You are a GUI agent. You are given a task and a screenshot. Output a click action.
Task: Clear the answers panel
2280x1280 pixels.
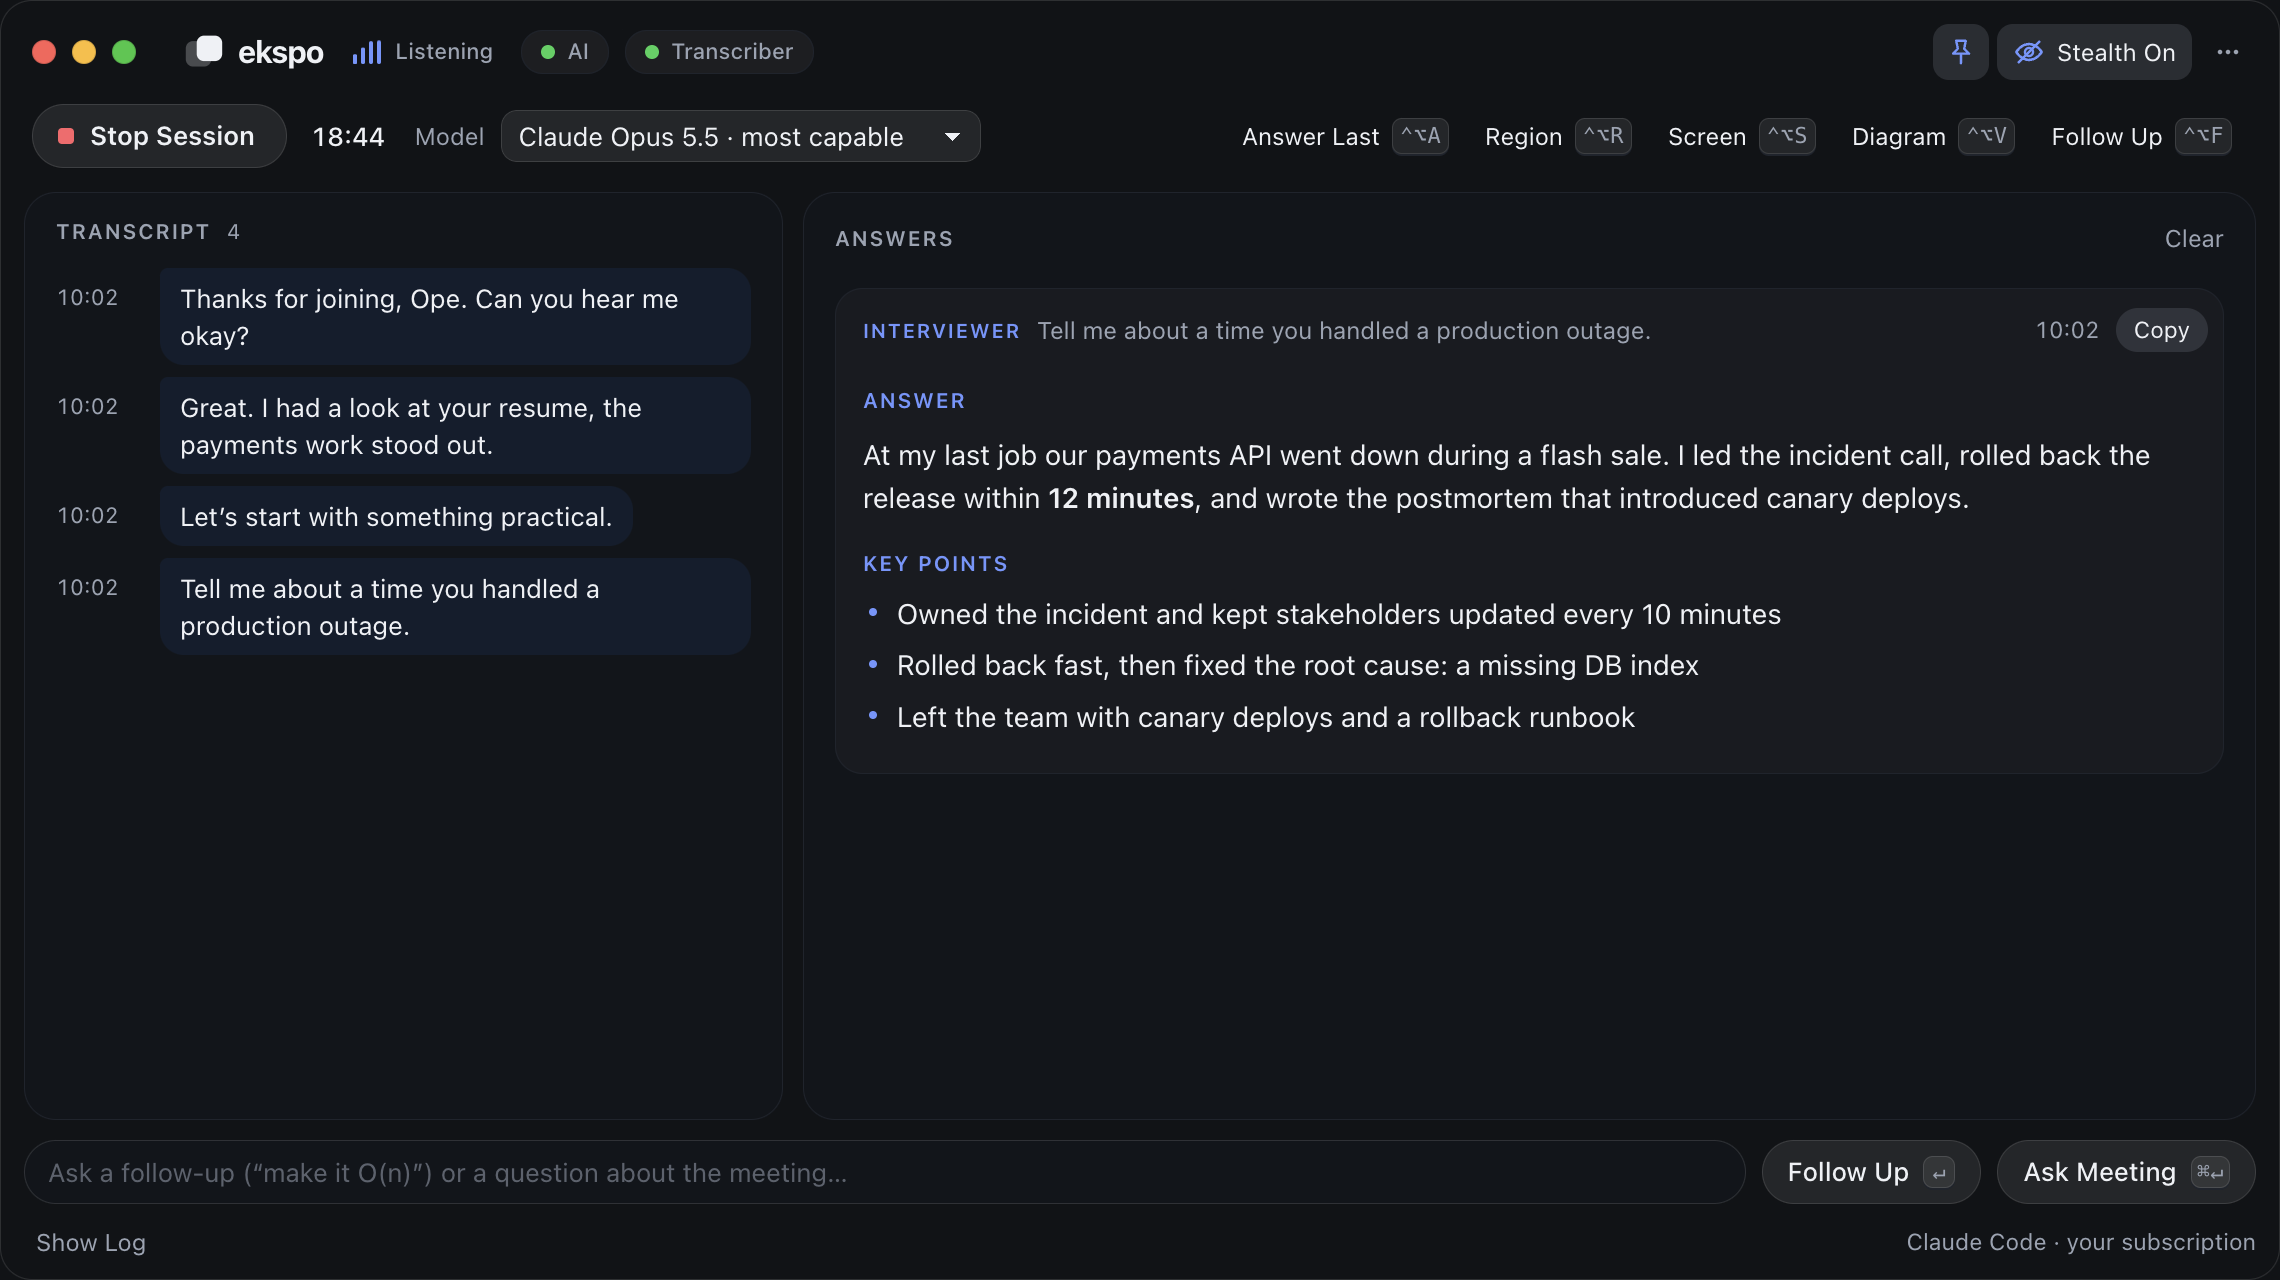(x=2194, y=239)
